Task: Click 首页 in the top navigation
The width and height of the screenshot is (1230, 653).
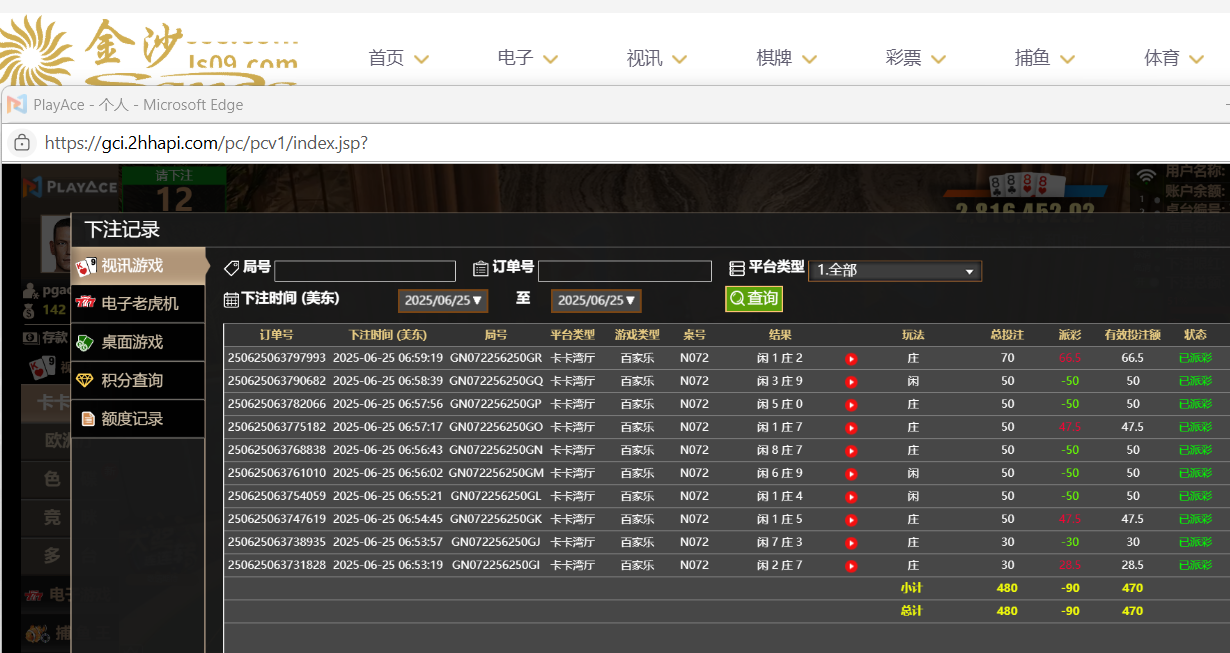Action: [x=386, y=58]
